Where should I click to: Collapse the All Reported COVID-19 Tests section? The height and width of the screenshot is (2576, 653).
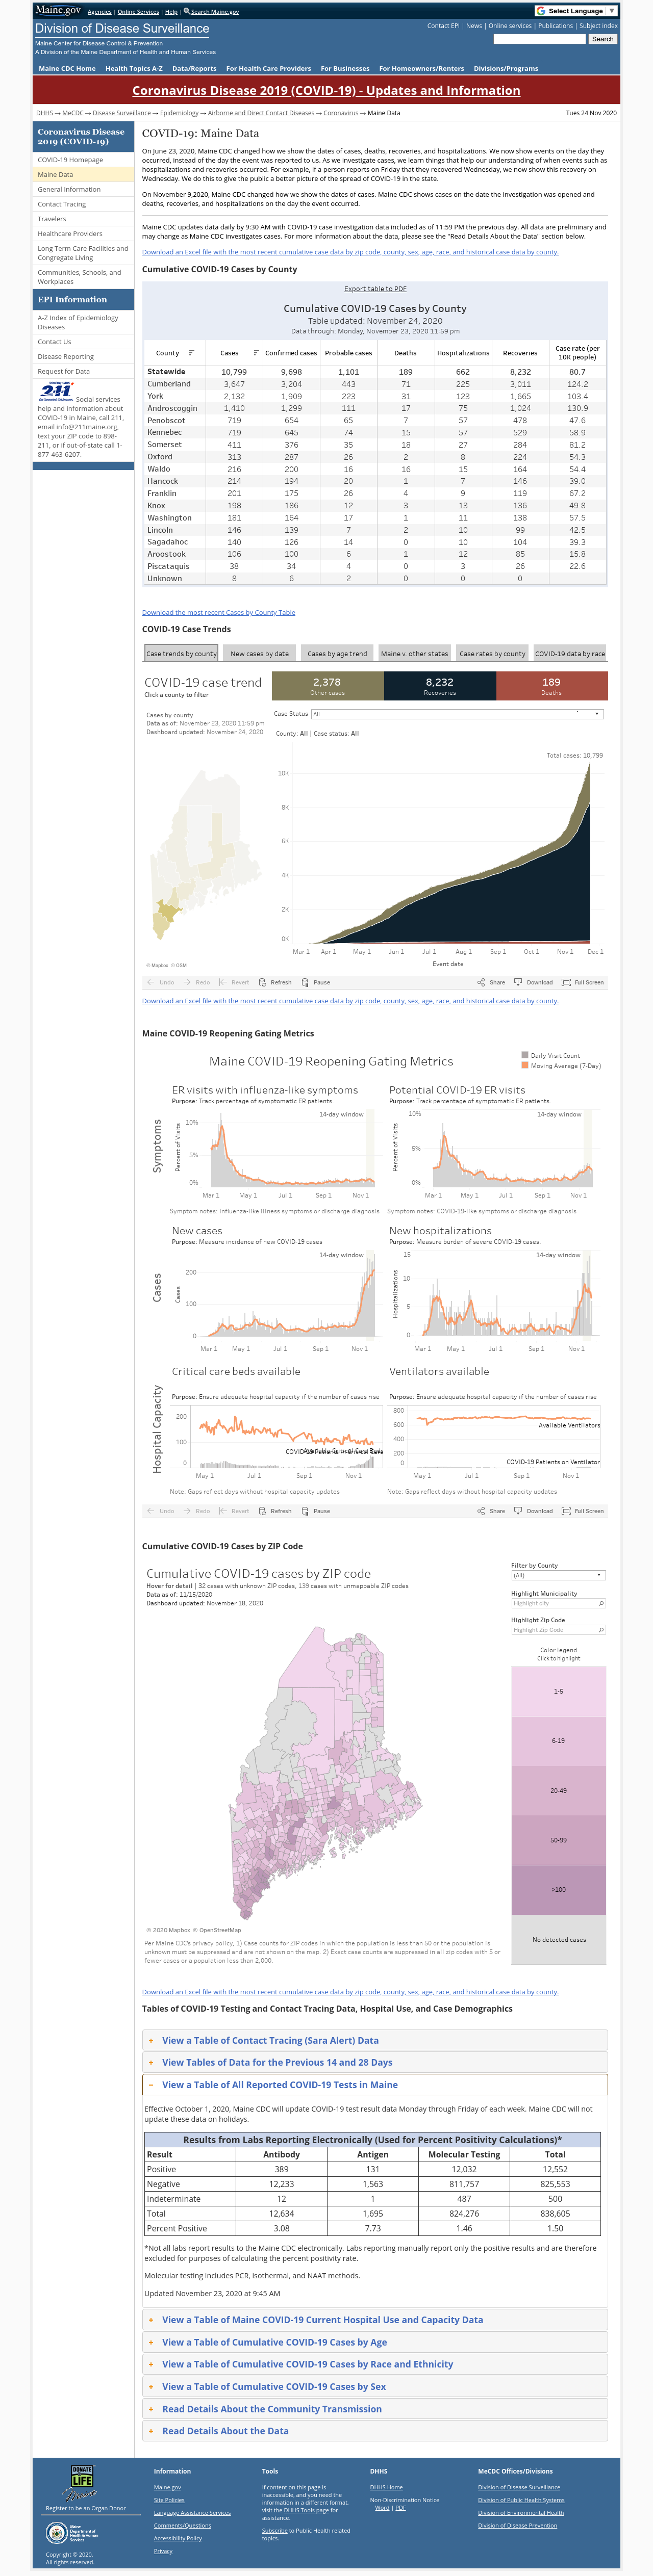279,2084
